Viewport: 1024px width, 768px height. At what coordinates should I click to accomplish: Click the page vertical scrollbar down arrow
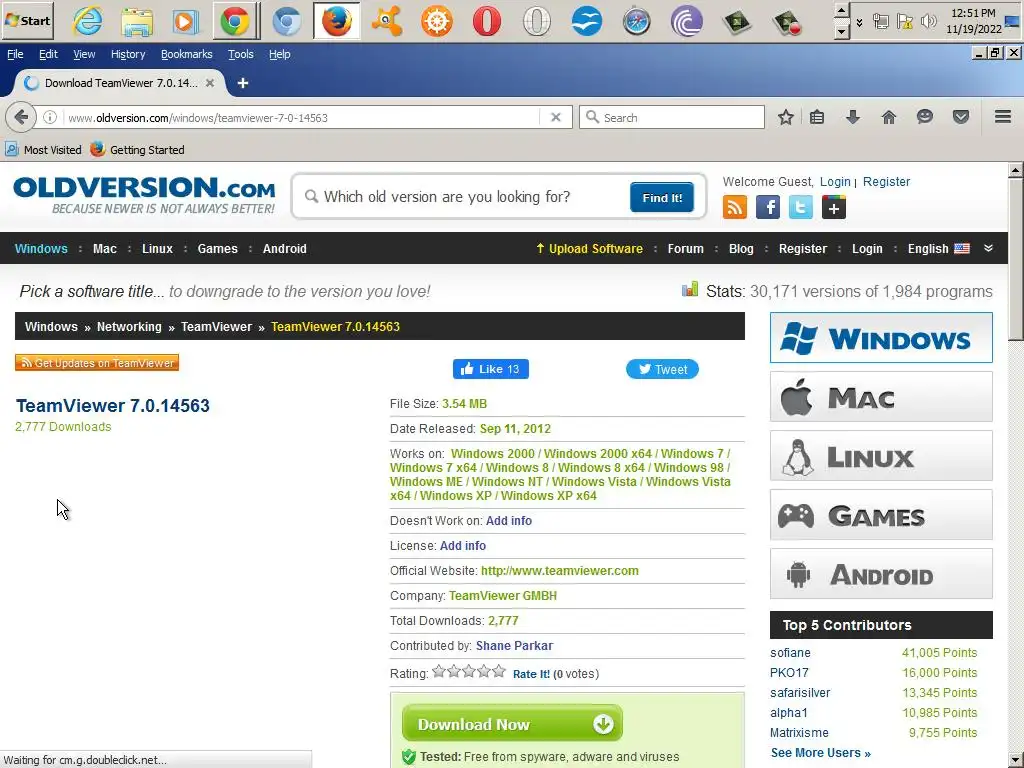click(x=1016, y=761)
